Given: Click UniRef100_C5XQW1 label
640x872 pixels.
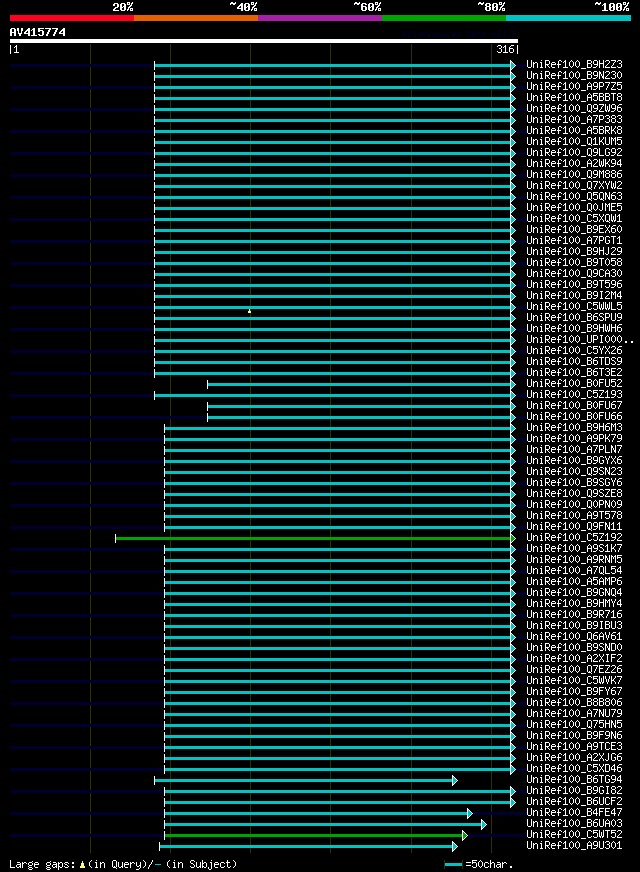Looking at the screenshot, I should click(x=574, y=219).
